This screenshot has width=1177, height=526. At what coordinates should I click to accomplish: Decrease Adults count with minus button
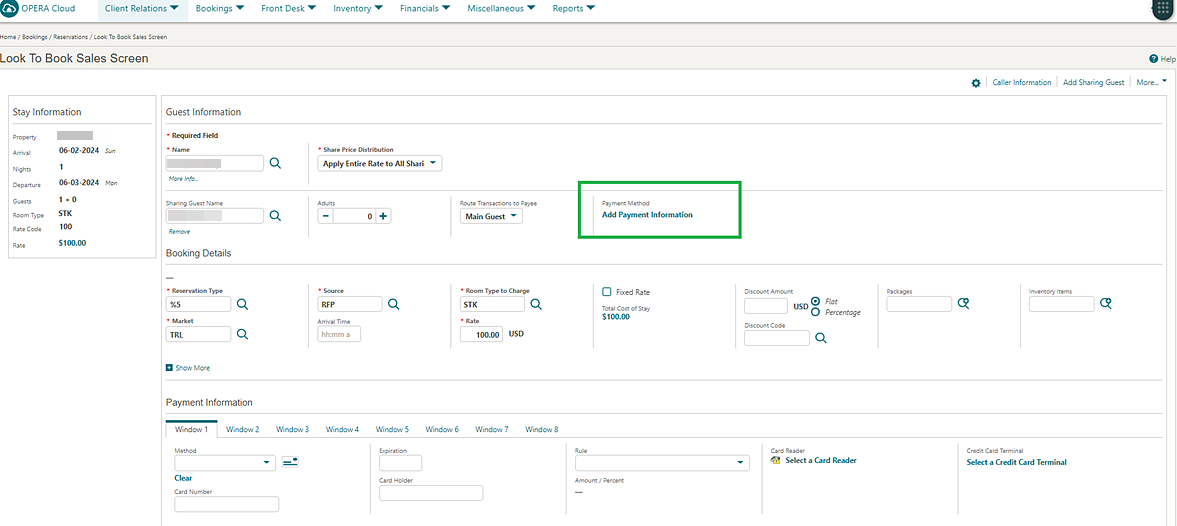coord(326,216)
